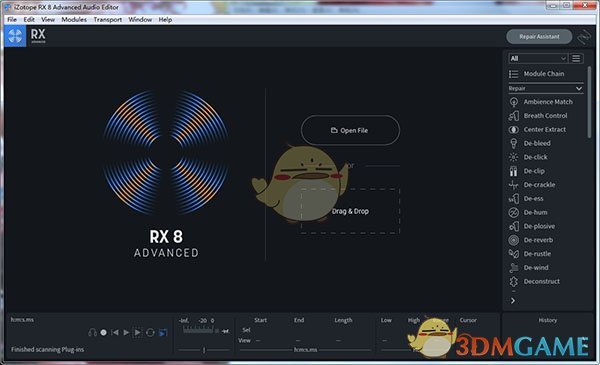Click the iZotope RX logo icon
This screenshot has height=365, width=600.
pos(15,36)
